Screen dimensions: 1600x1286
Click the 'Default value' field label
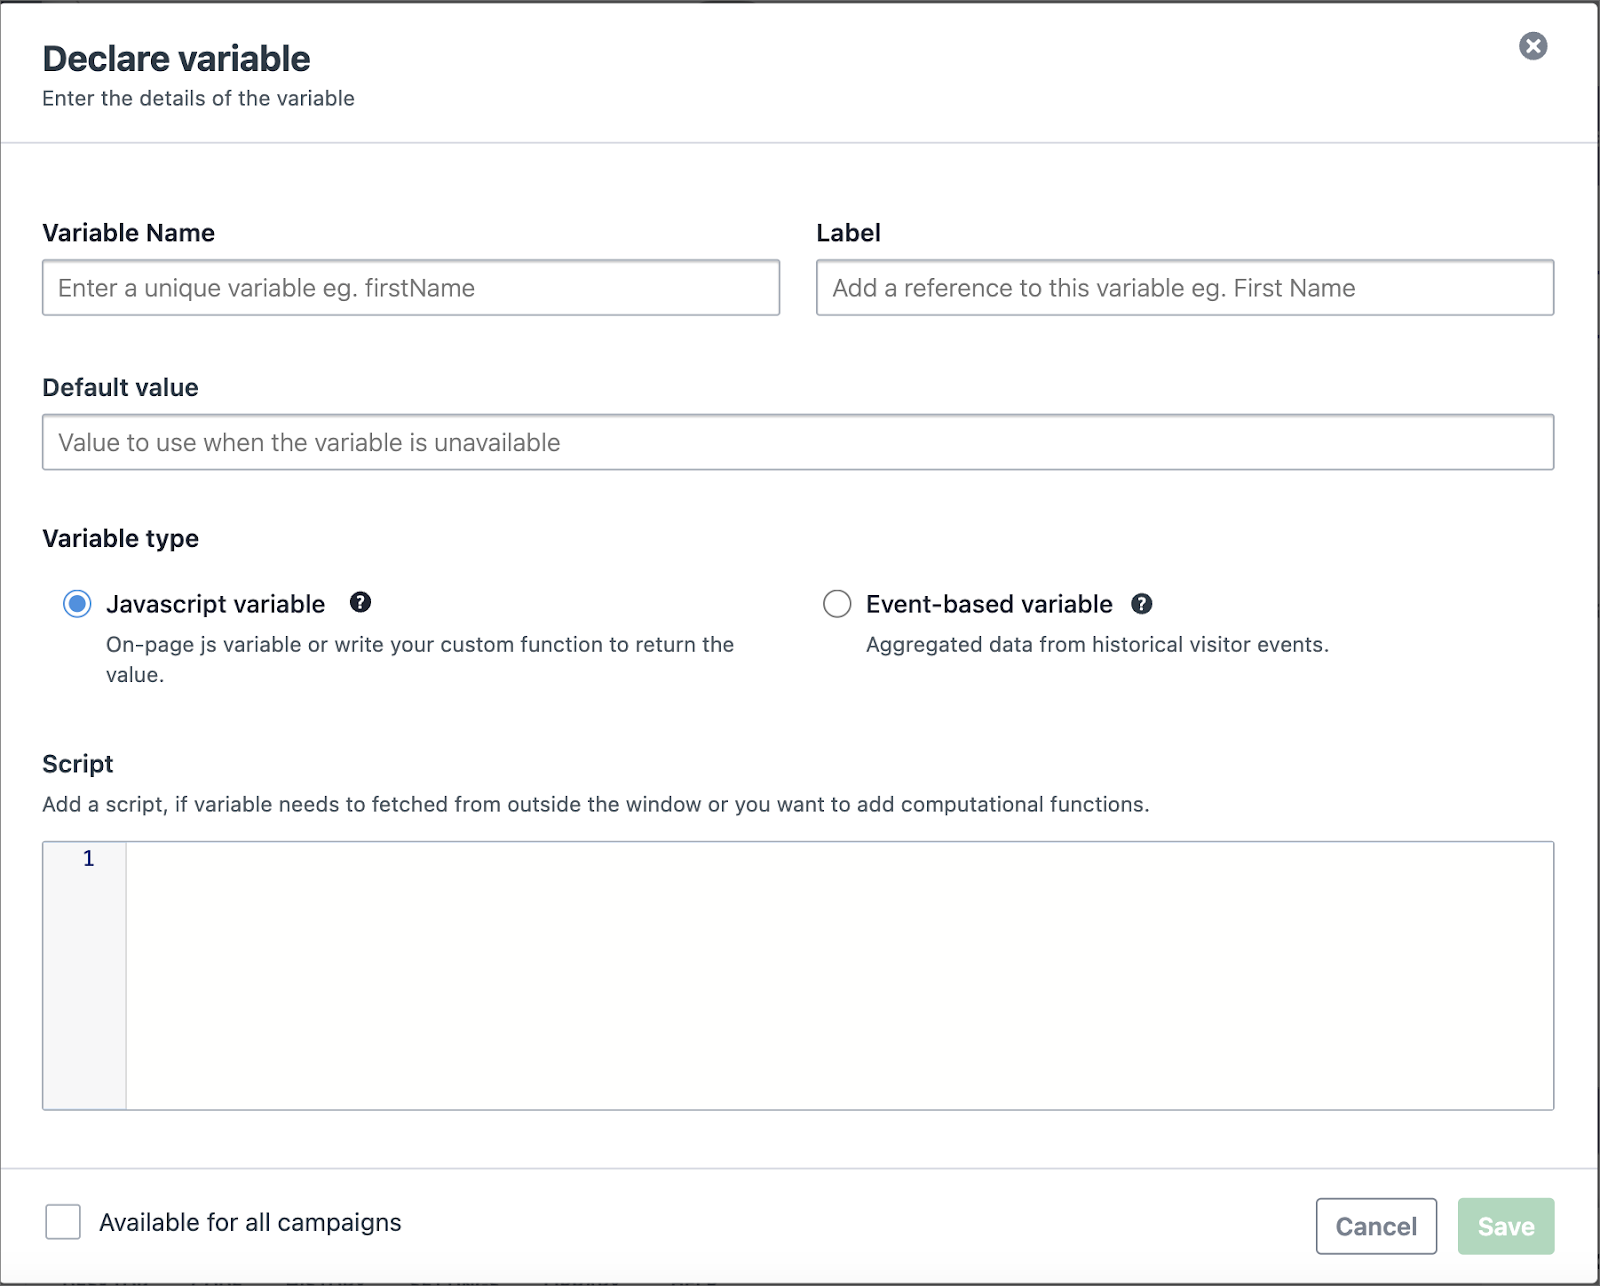pyautogui.click(x=120, y=387)
